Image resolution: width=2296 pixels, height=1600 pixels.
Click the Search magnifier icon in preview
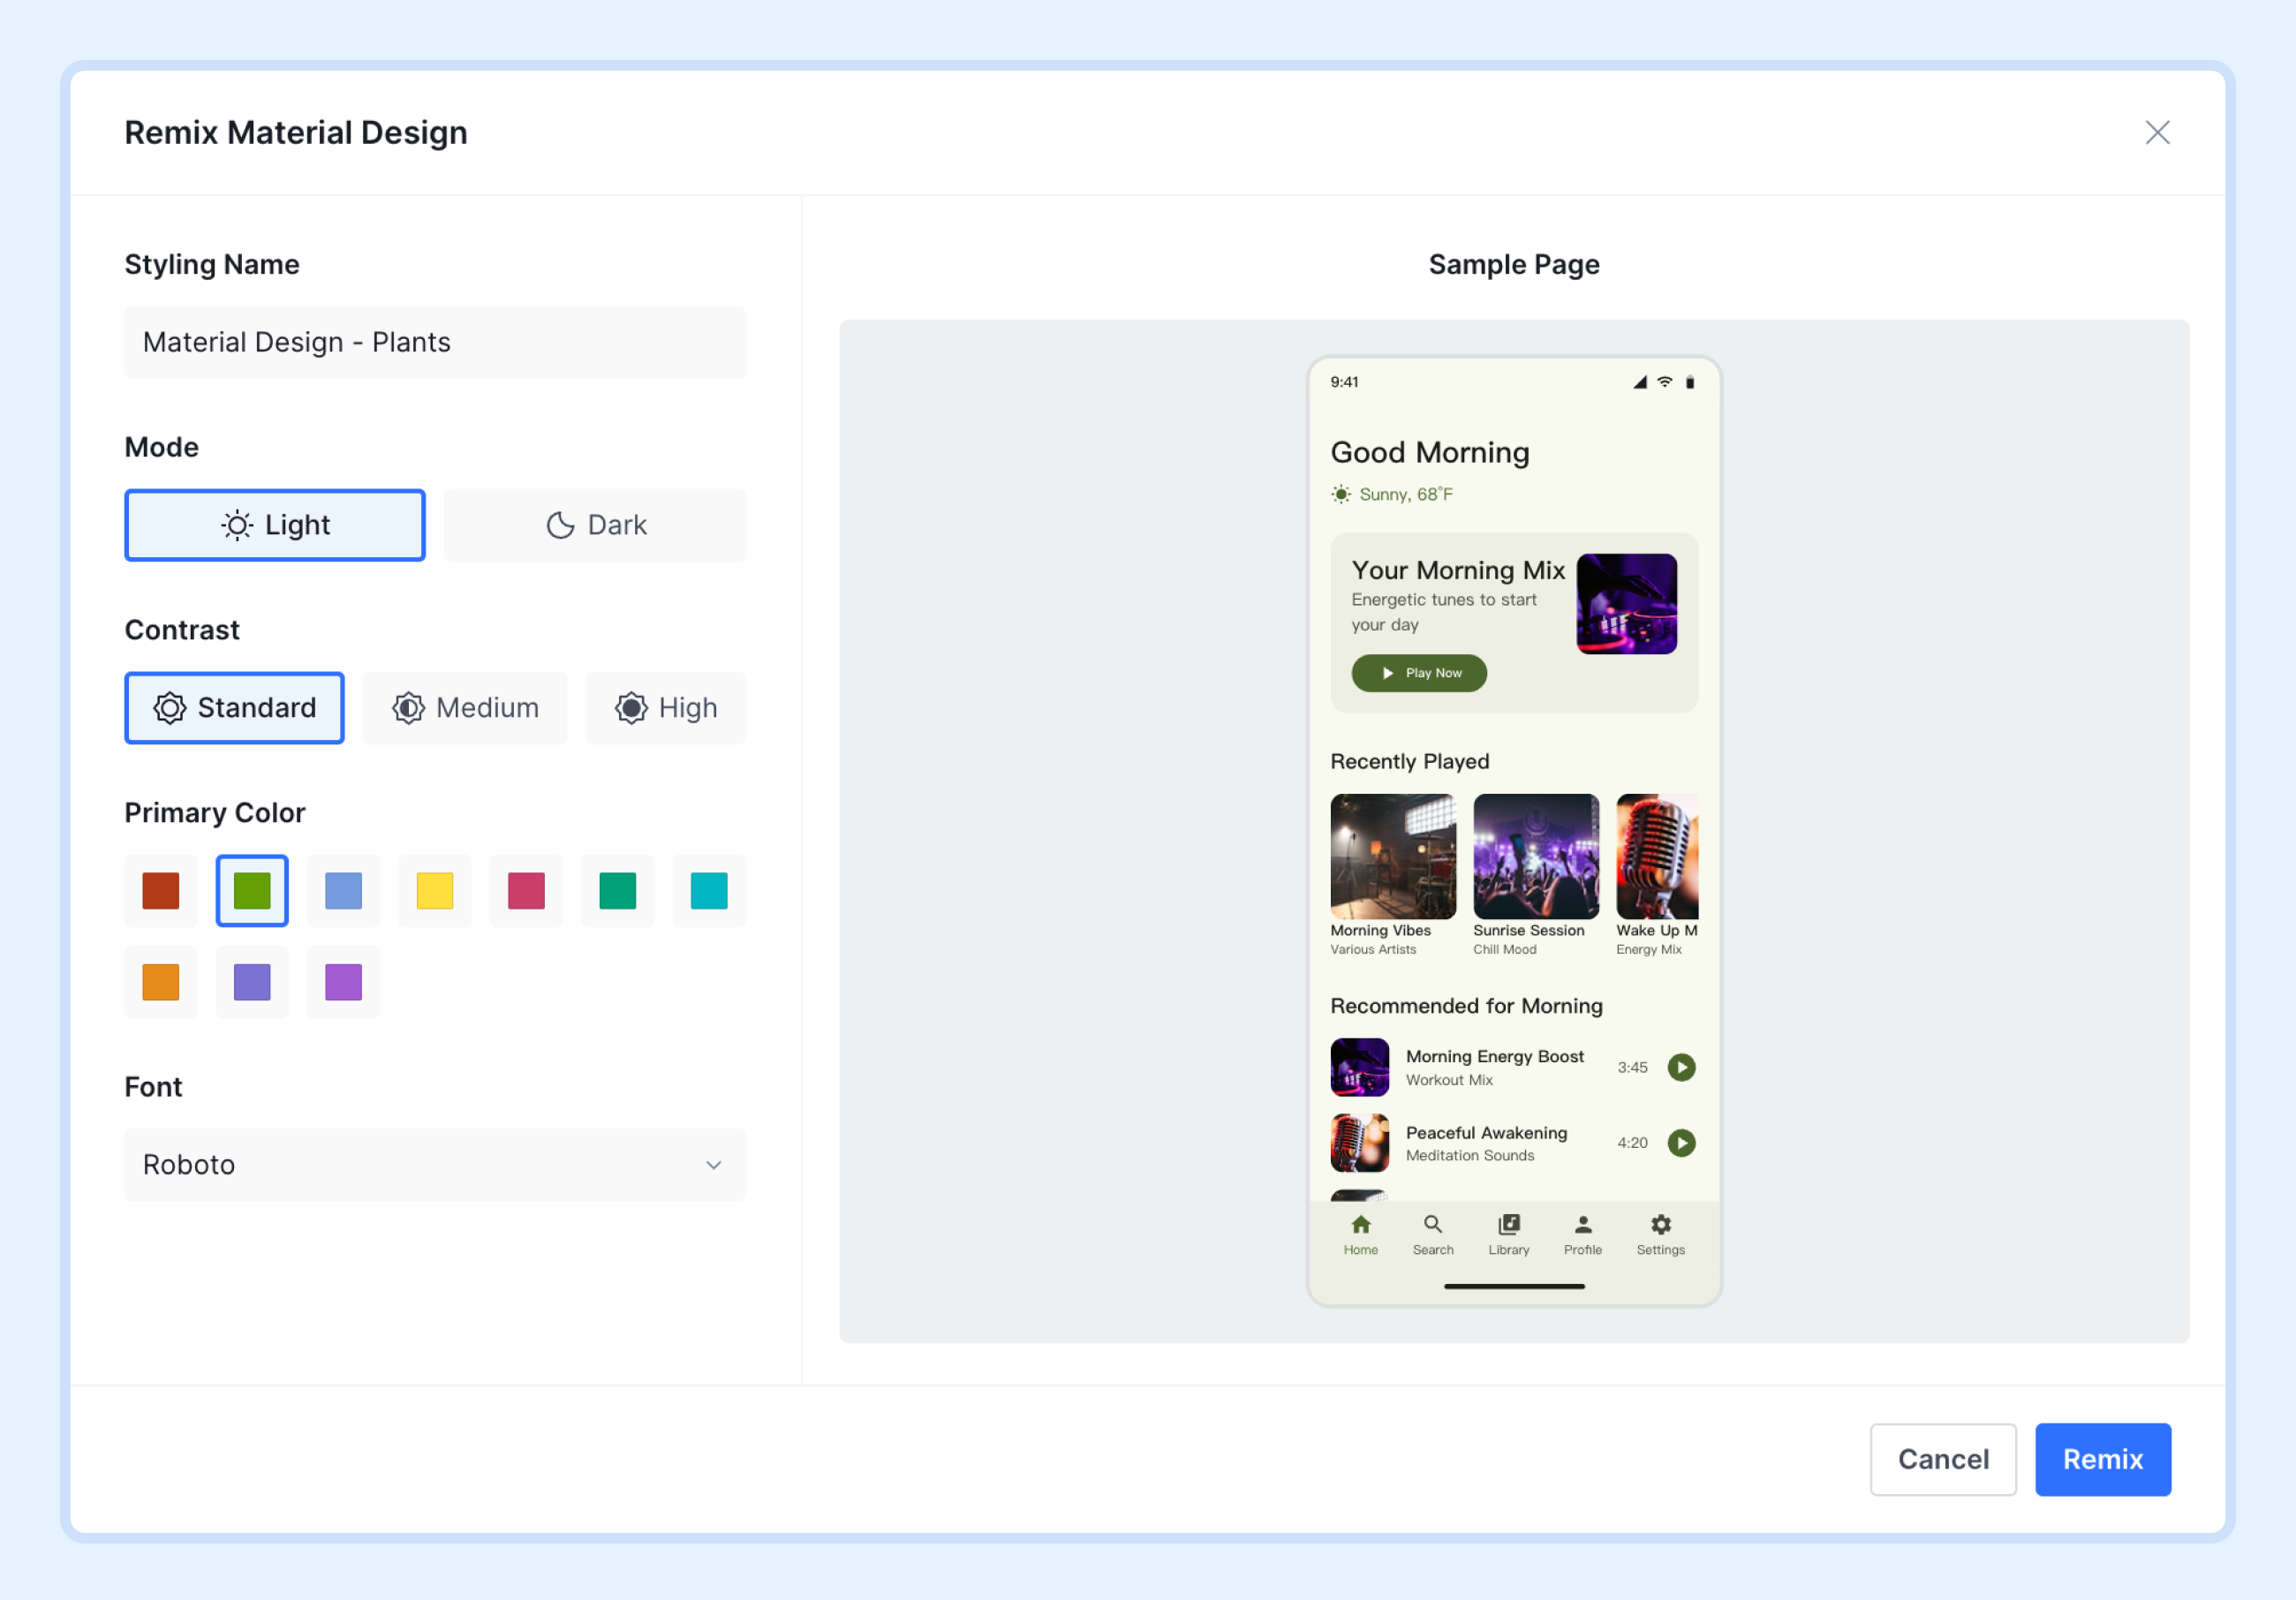[1433, 1225]
